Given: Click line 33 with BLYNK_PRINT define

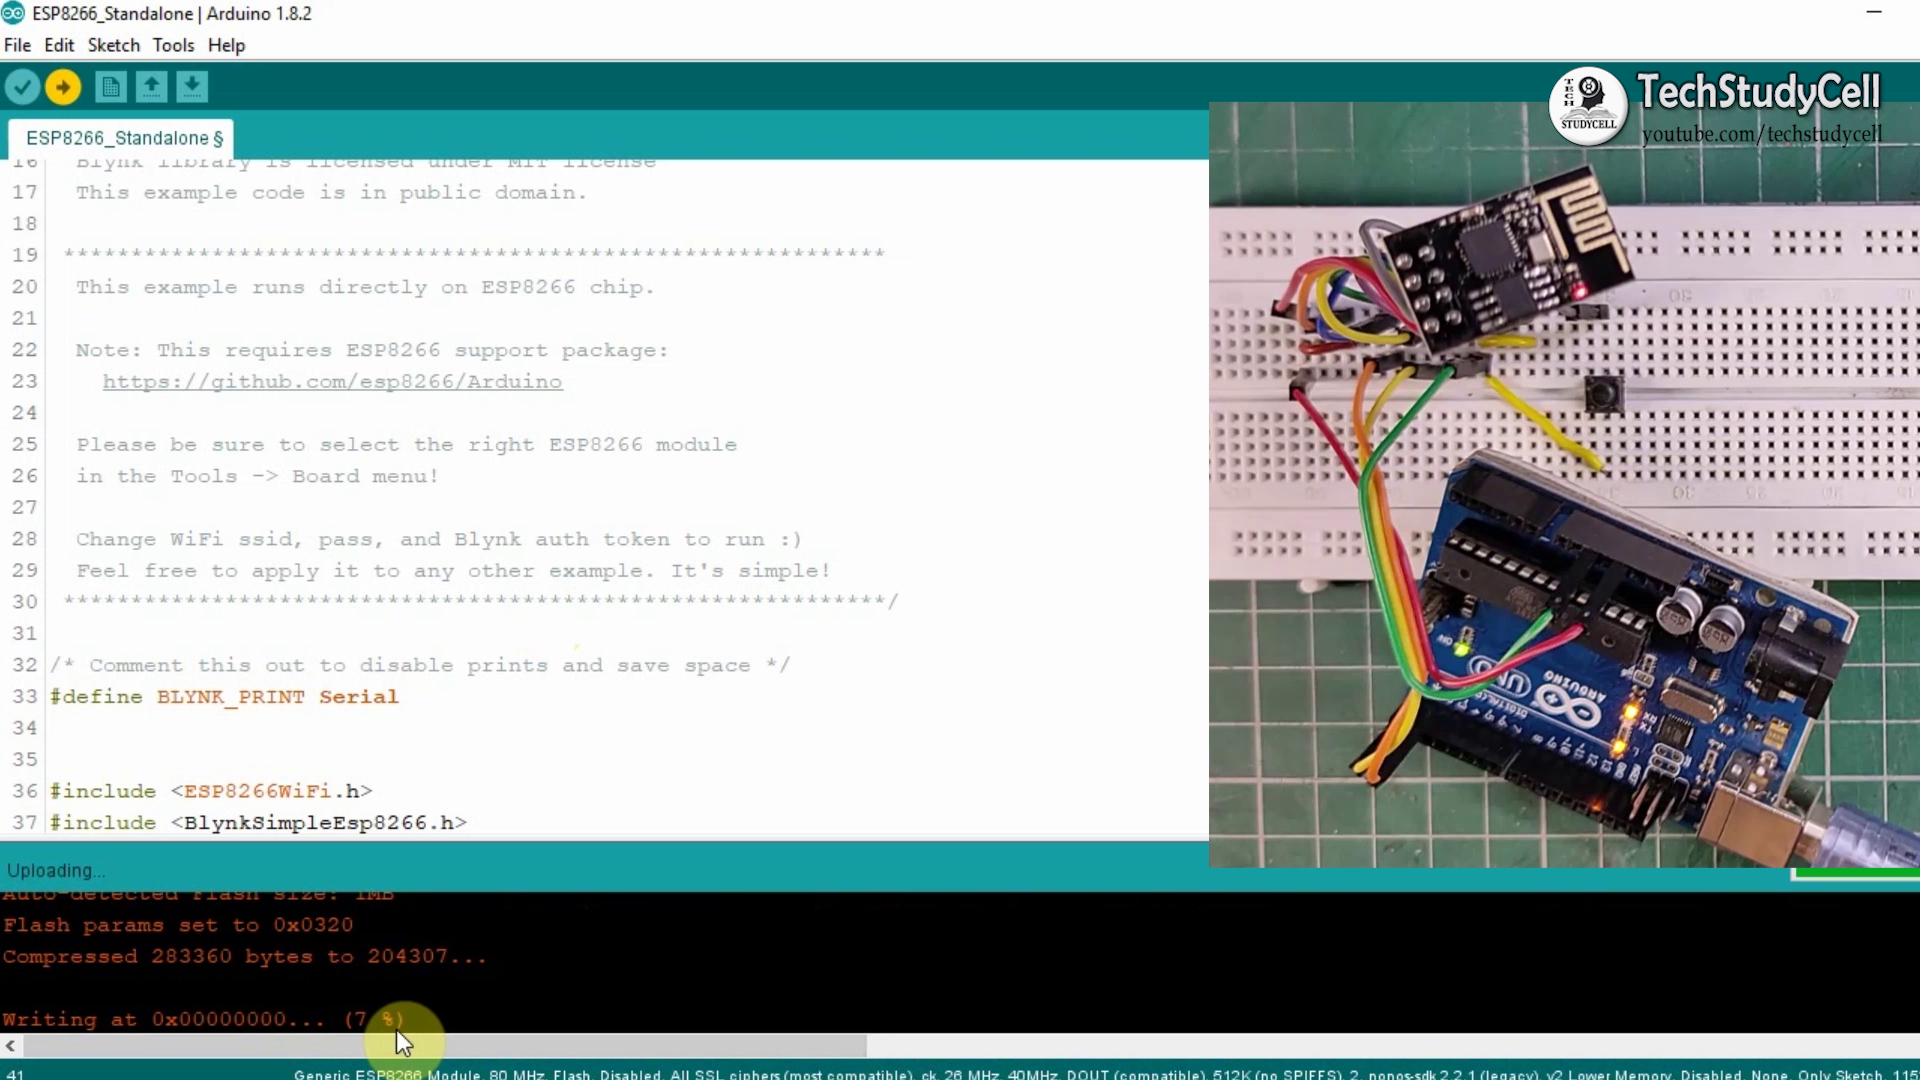Looking at the screenshot, I should tap(224, 696).
